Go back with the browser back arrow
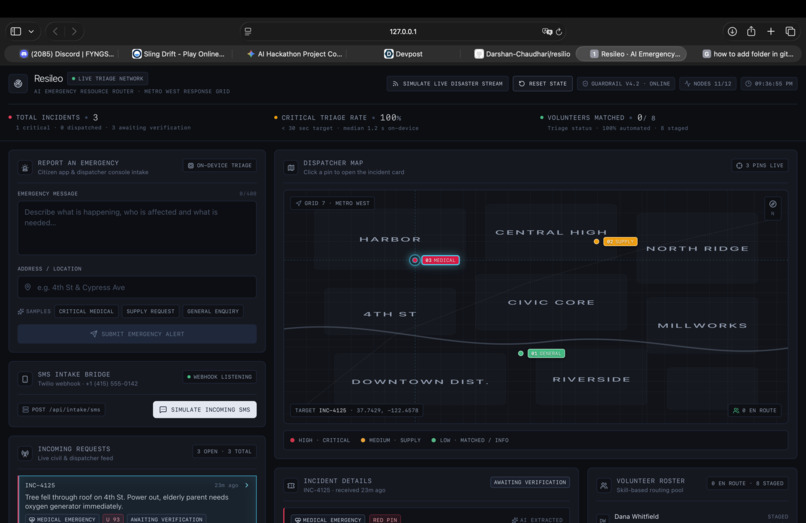Viewport: 806px width, 523px height. coord(56,31)
